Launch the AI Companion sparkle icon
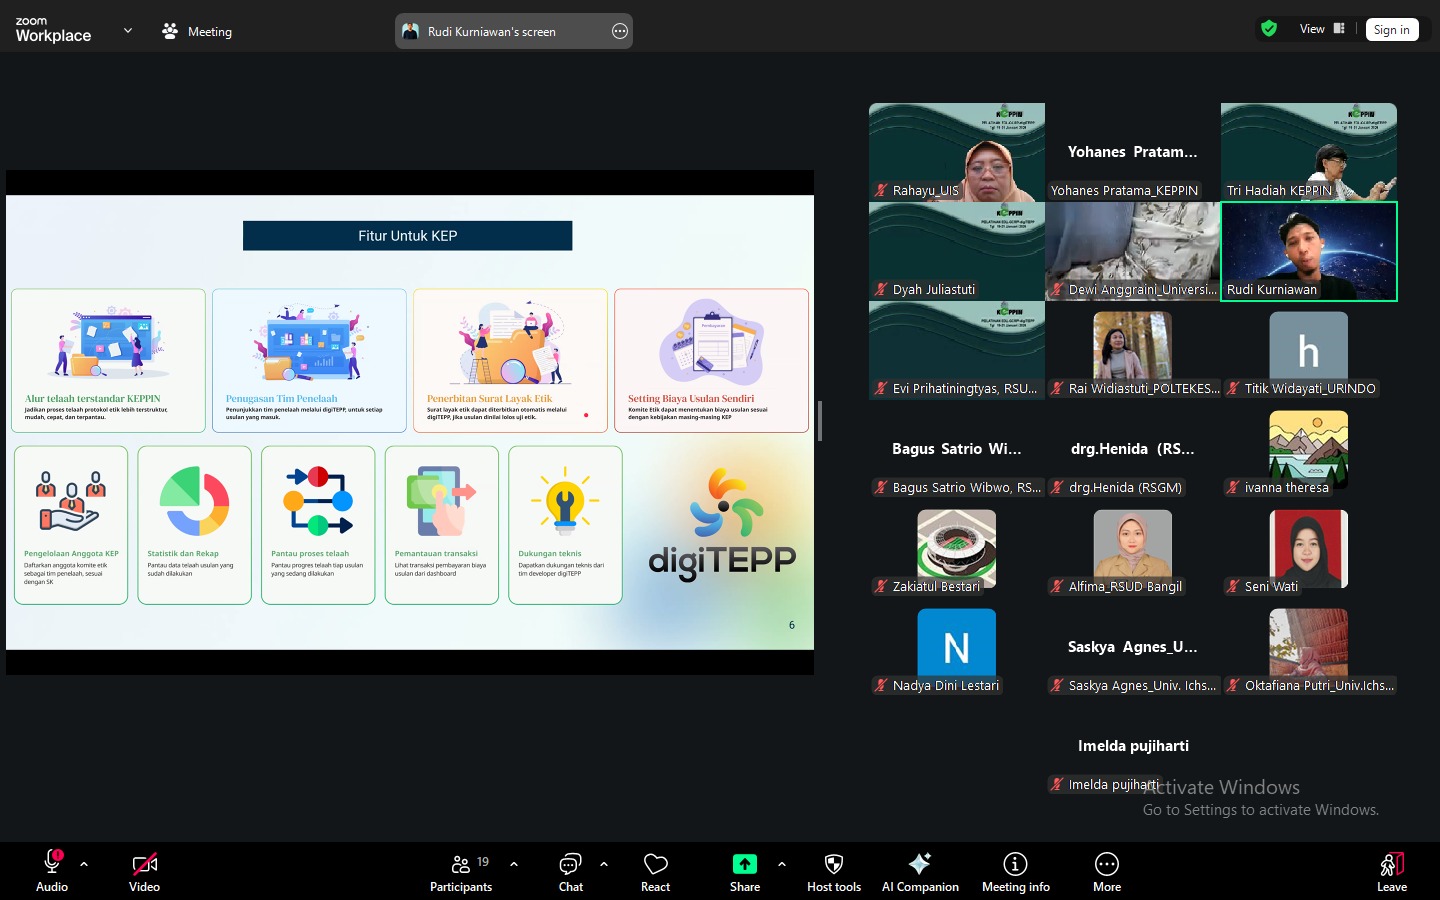1440x900 pixels. click(x=920, y=865)
